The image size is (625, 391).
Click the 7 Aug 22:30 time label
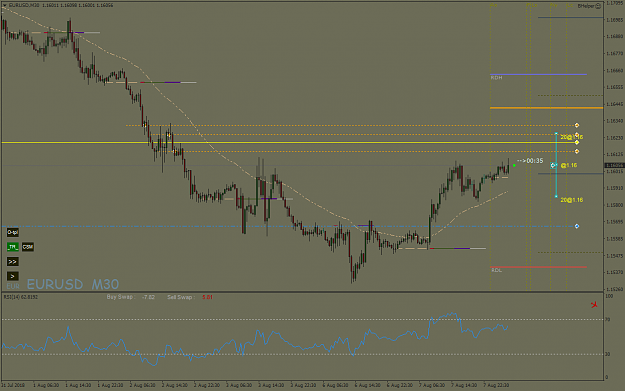pyautogui.click(x=496, y=385)
